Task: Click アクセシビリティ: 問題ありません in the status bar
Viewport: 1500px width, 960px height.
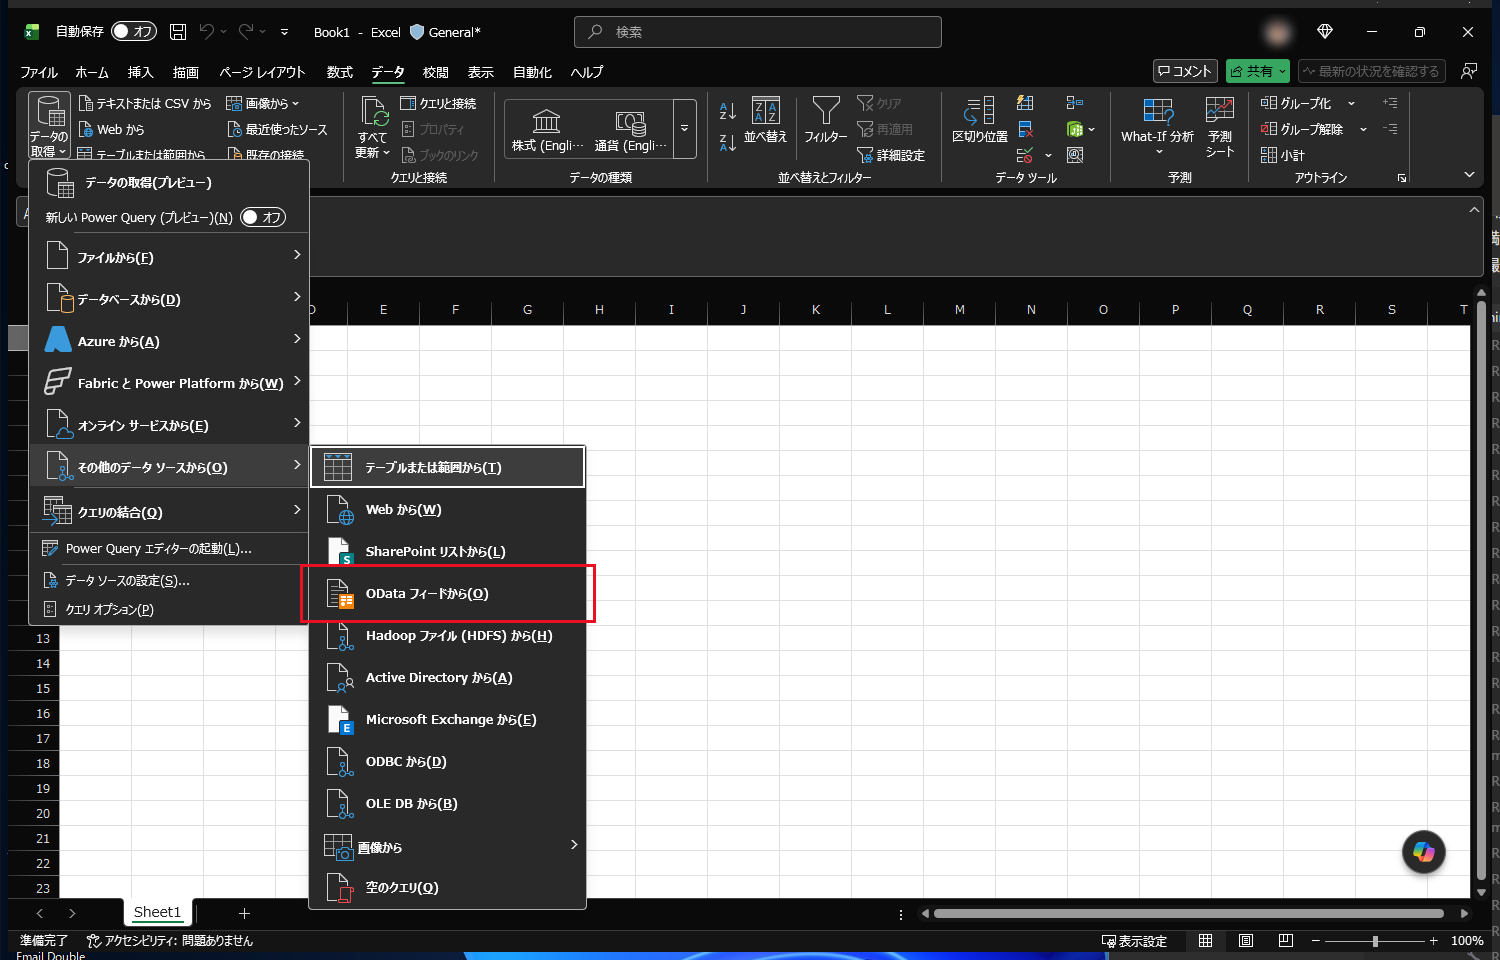Action: [170, 941]
